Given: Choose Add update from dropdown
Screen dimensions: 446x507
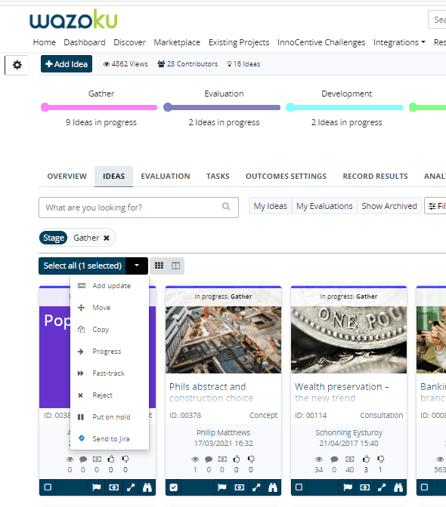Looking at the screenshot, I should pos(110,286).
